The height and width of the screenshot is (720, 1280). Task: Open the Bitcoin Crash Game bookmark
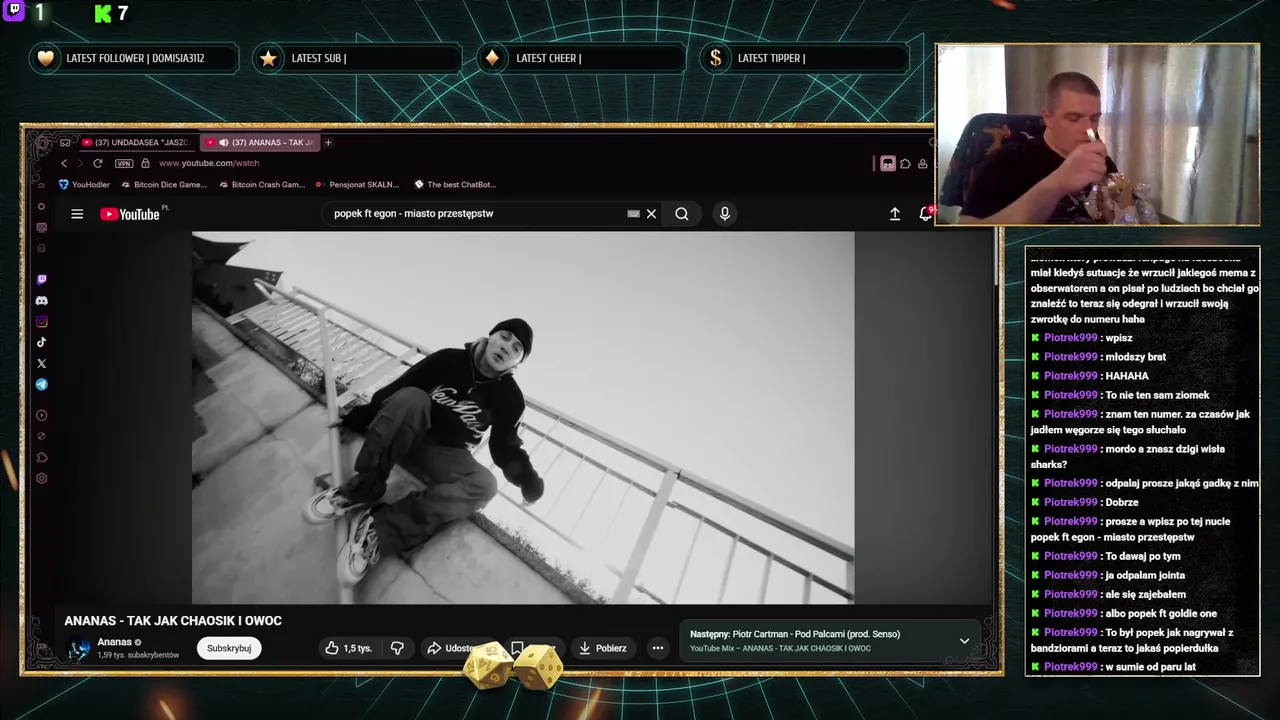[262, 184]
